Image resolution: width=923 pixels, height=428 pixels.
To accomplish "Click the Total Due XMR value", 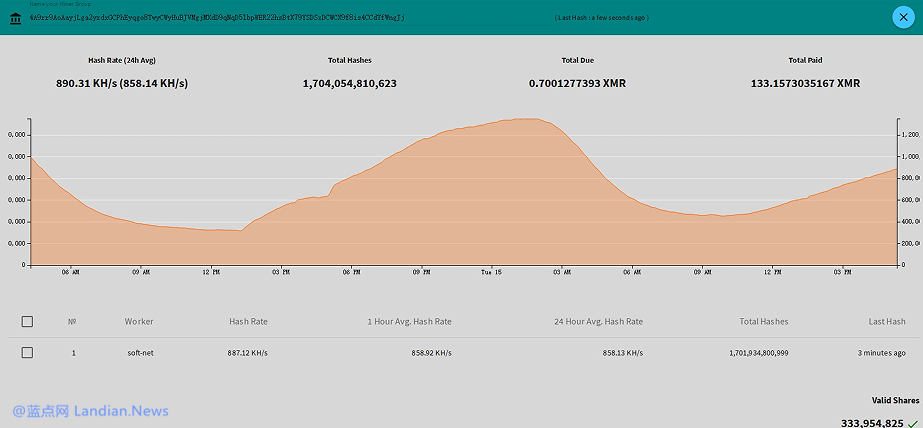I will click(x=577, y=83).
